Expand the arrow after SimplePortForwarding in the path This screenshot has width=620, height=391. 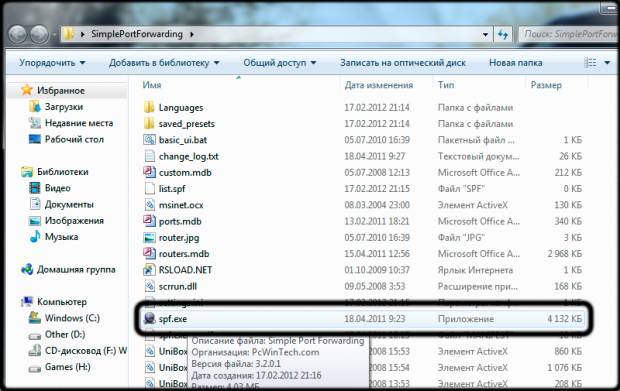tap(192, 34)
